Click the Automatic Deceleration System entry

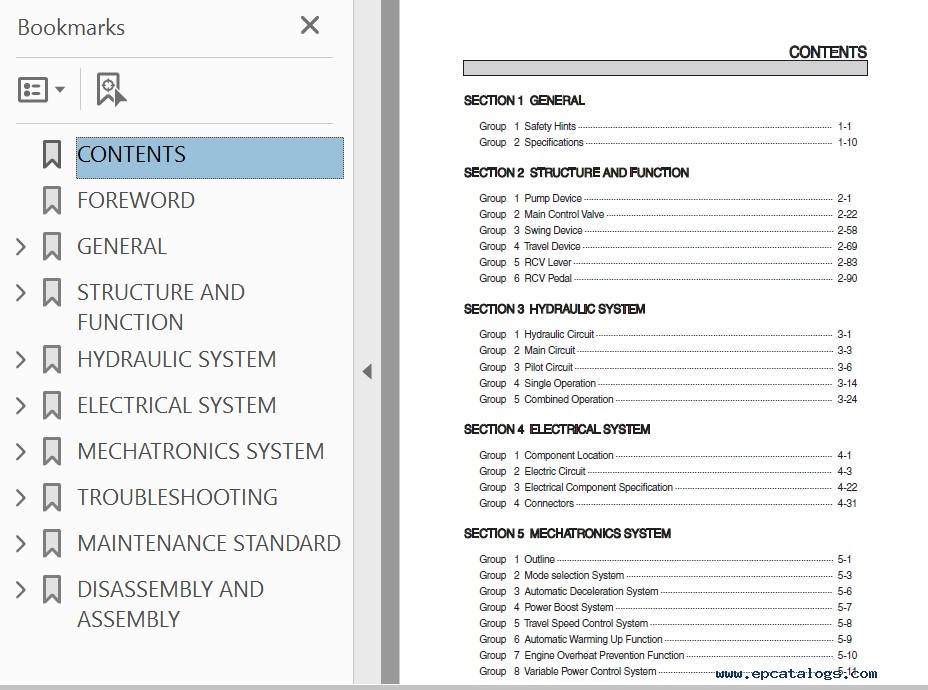tap(665, 591)
